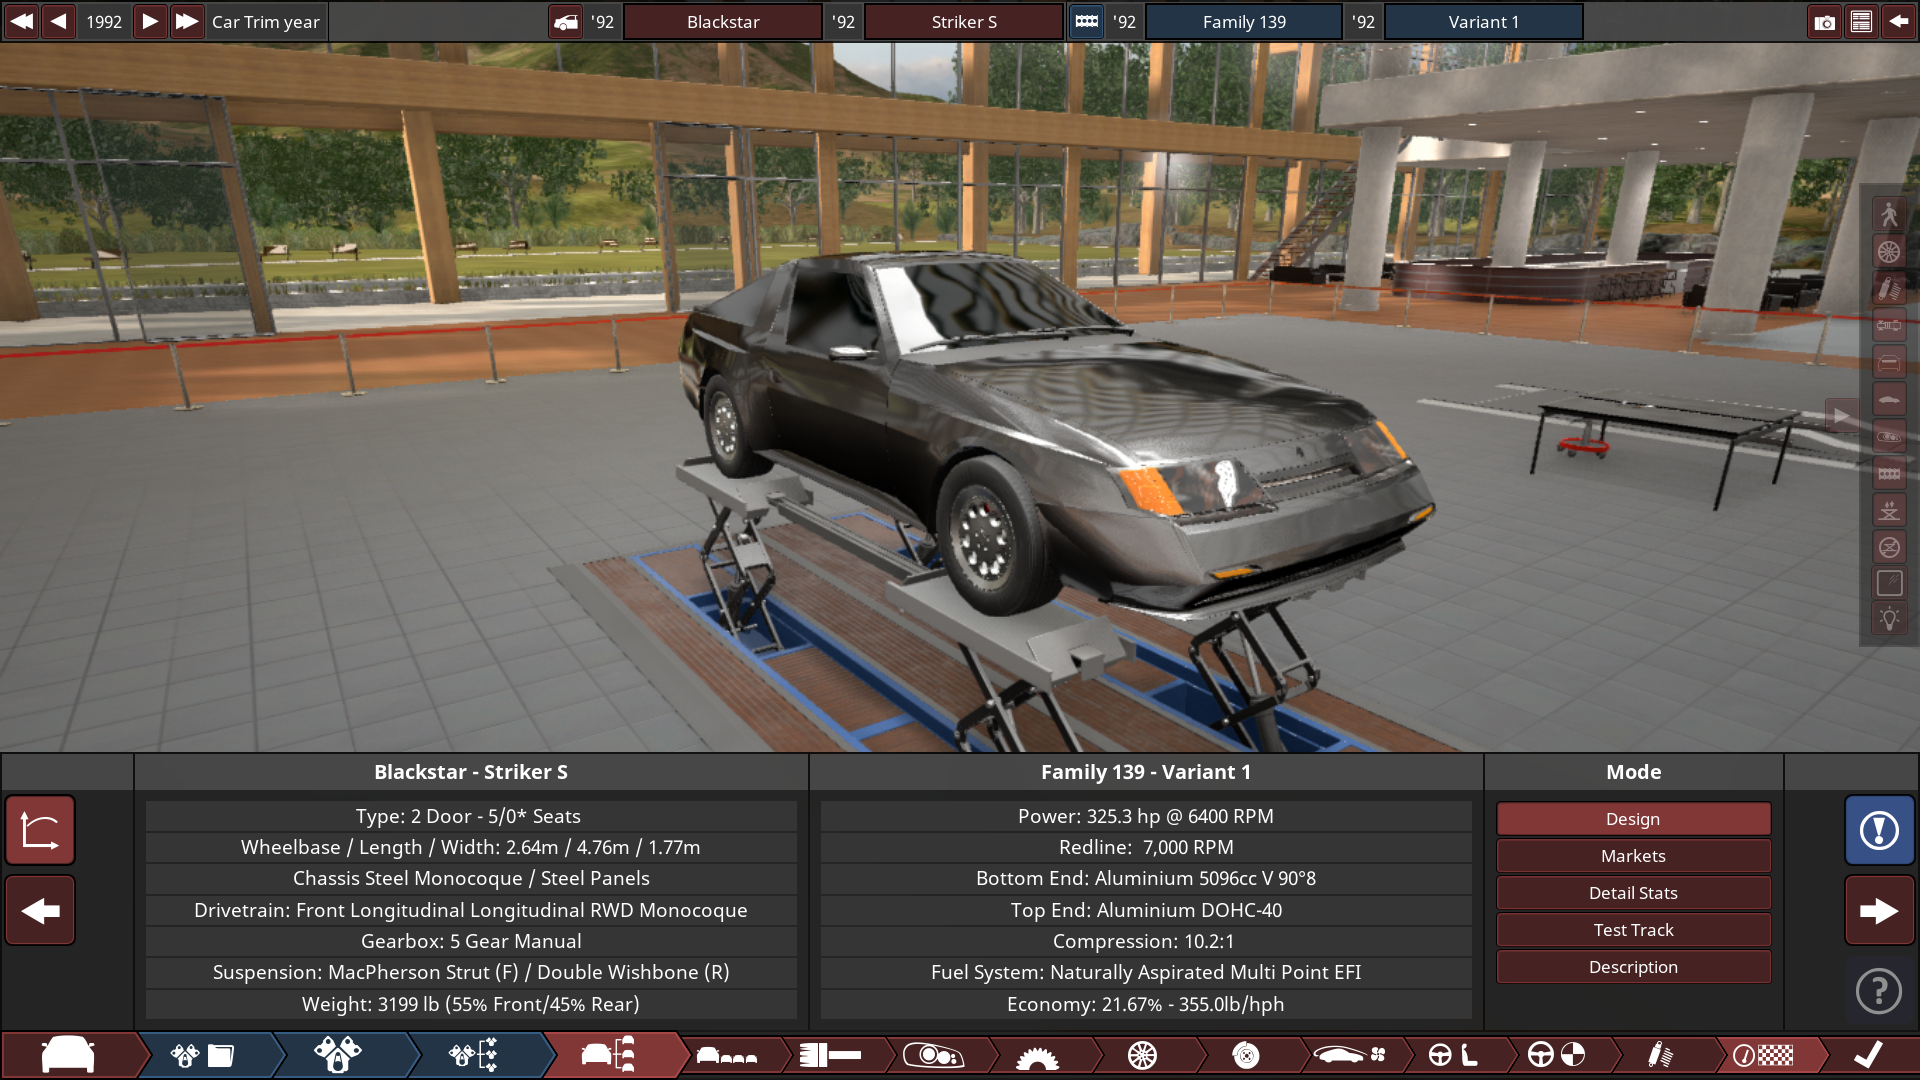Open the brake disc tab

tap(1246, 1055)
